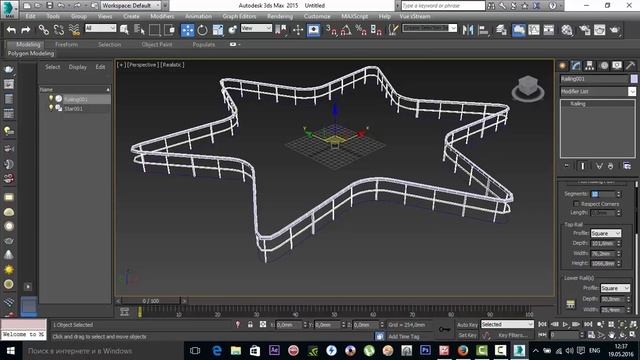Screen dimensions: 640x360
Task: Click the Auto Key button
Action: pyautogui.click(x=467, y=324)
